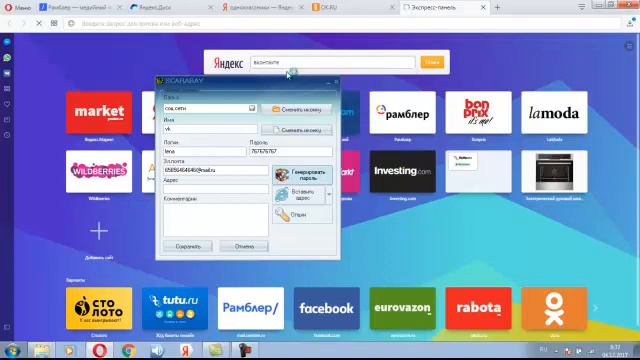Open history clock icon in sidebar
Viewport: 640px width, 360px height.
pos(7,135)
